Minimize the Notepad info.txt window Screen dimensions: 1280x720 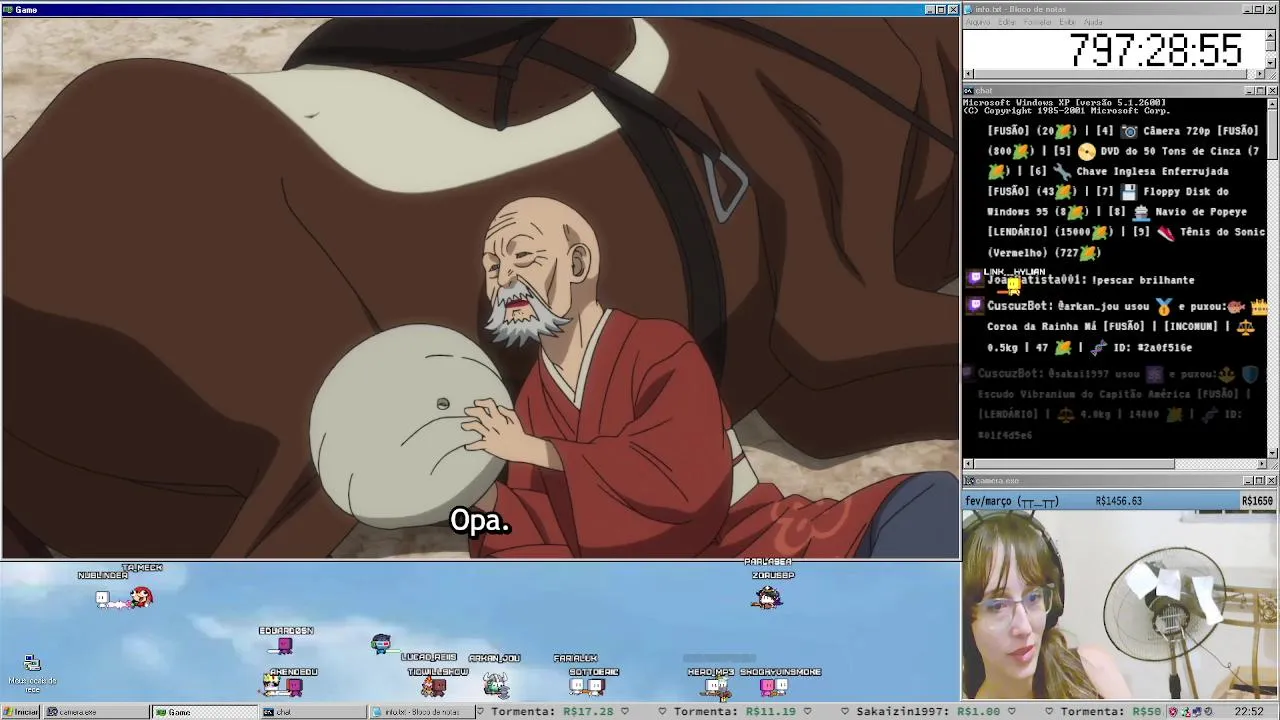coord(1248,9)
